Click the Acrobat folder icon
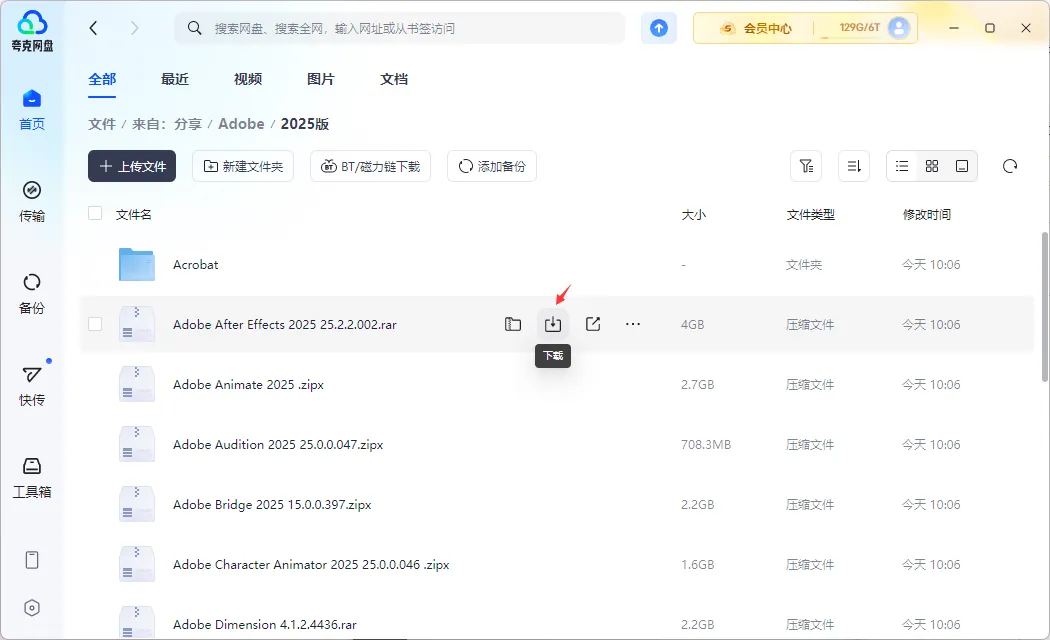This screenshot has width=1050, height=640. tap(137, 264)
